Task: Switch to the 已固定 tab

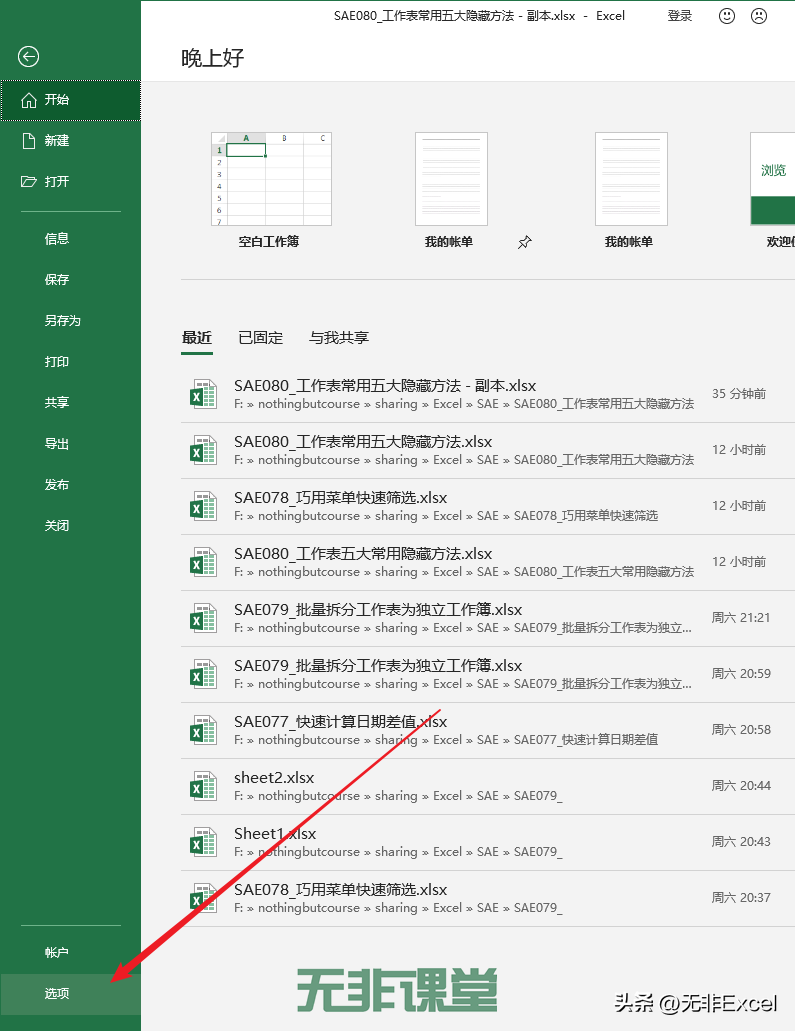Action: click(260, 338)
